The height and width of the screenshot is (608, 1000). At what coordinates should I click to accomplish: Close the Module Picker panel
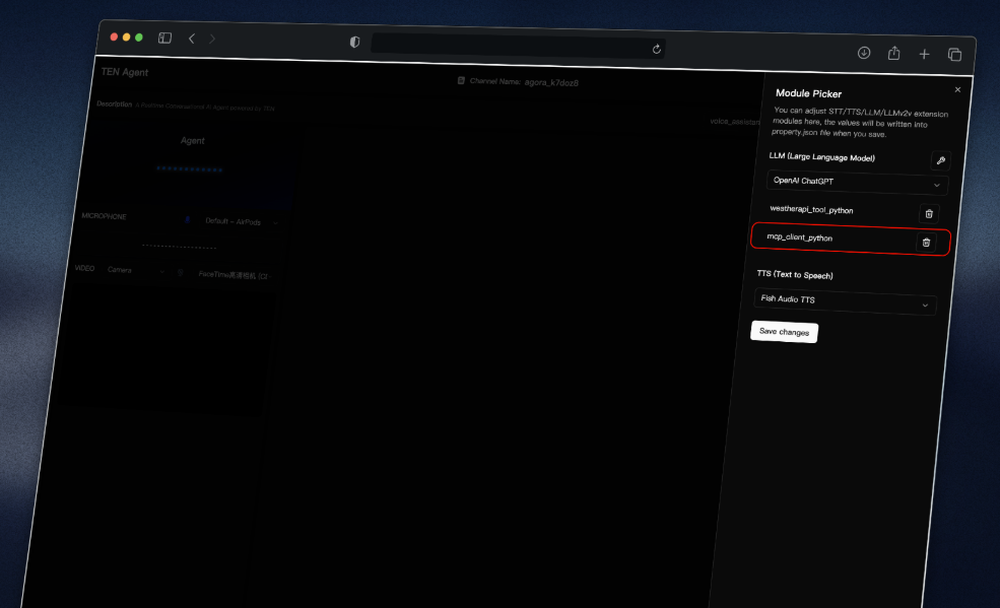tap(957, 90)
